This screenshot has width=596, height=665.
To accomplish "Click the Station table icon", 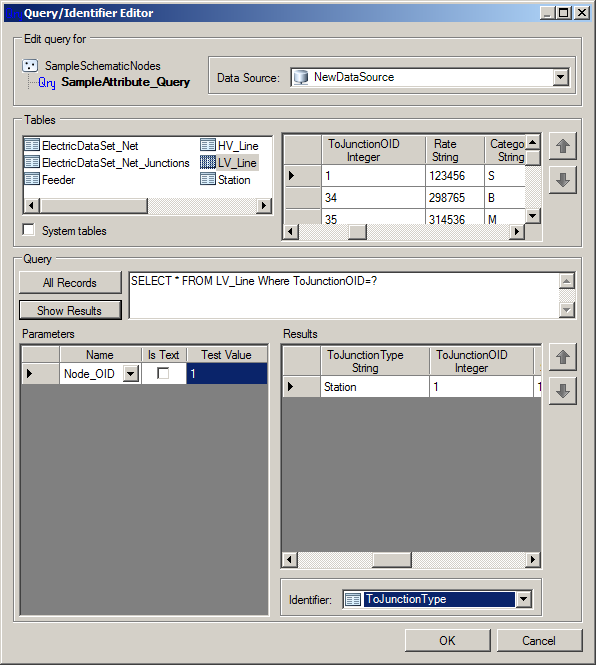I will point(207,179).
